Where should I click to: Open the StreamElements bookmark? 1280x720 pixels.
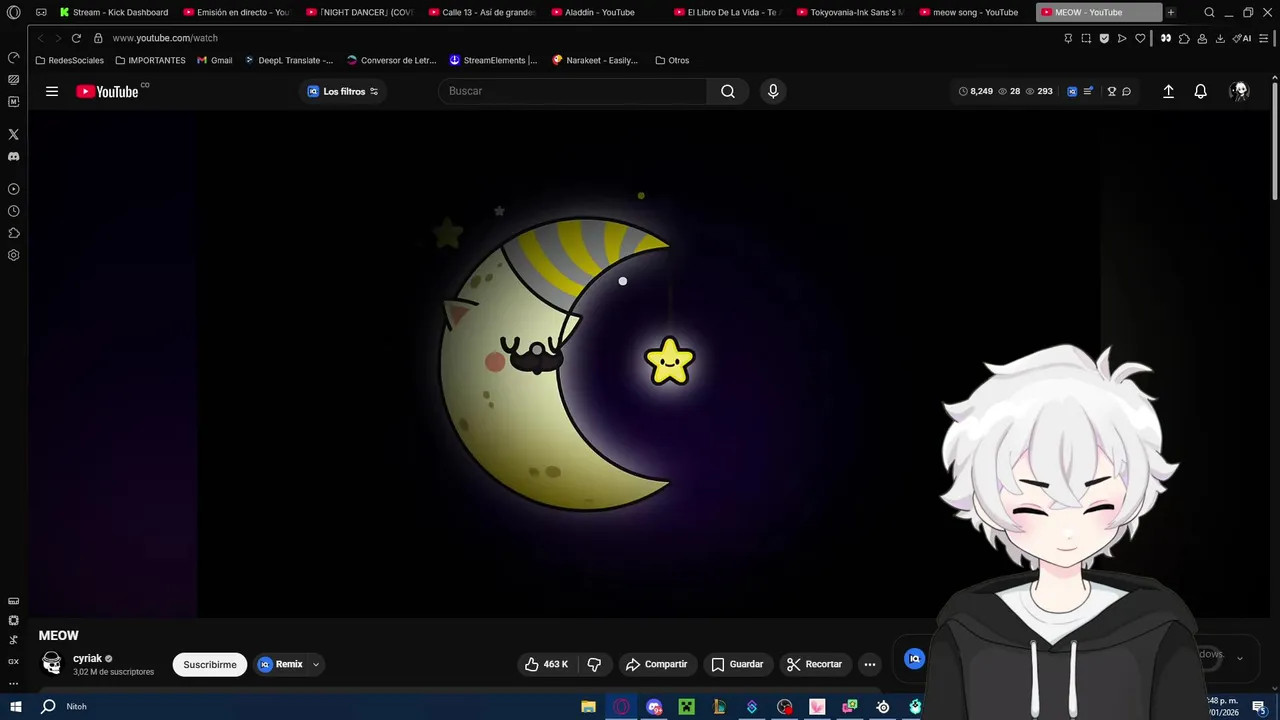pos(493,60)
